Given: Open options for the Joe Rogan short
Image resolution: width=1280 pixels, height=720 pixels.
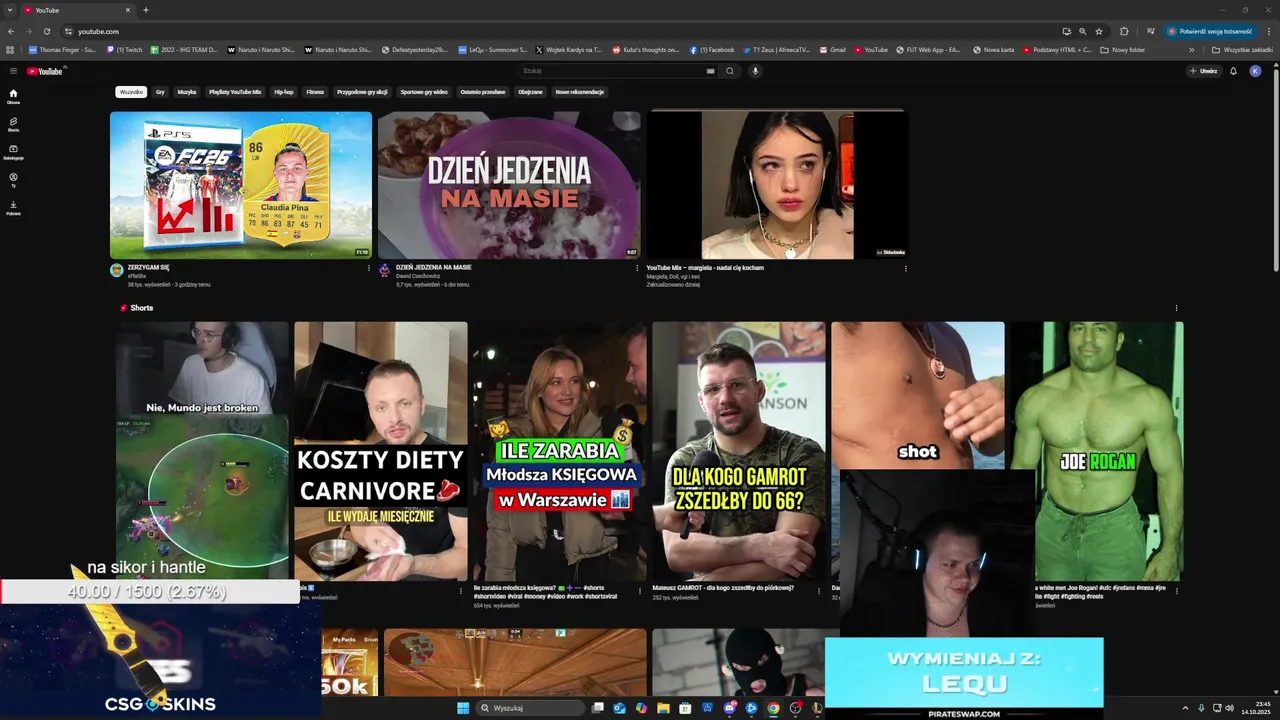Looking at the screenshot, I should 1176,590.
